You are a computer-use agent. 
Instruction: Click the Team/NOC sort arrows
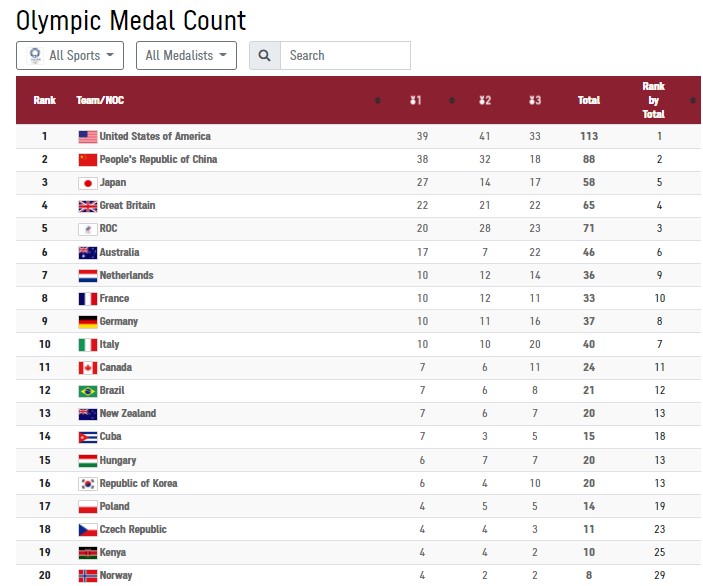[x=377, y=100]
